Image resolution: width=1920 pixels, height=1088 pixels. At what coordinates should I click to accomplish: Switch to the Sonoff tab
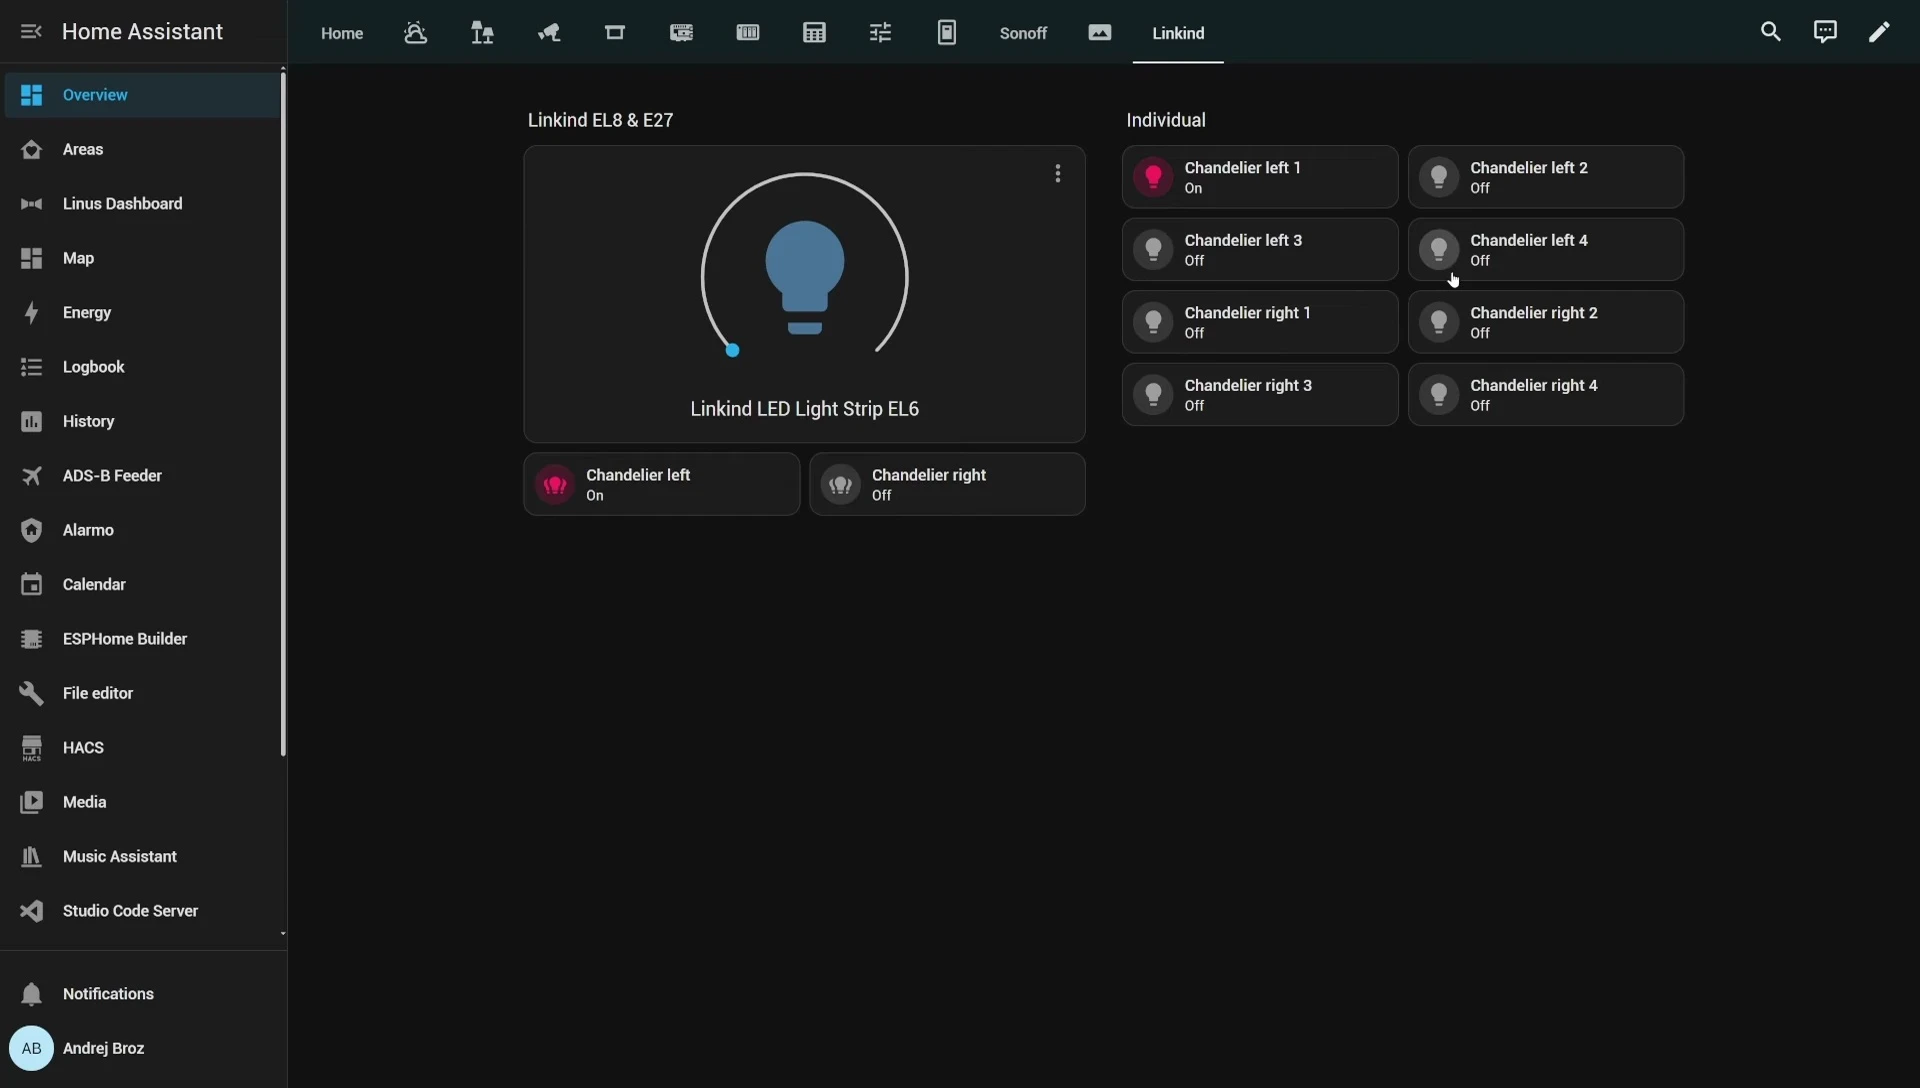click(1023, 33)
